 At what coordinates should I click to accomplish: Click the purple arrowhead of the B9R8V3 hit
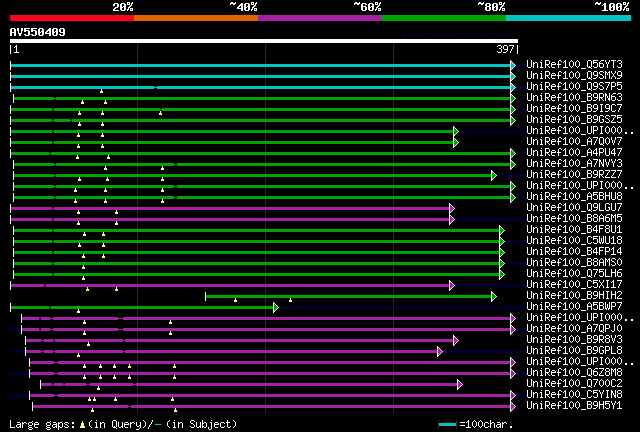tap(456, 341)
